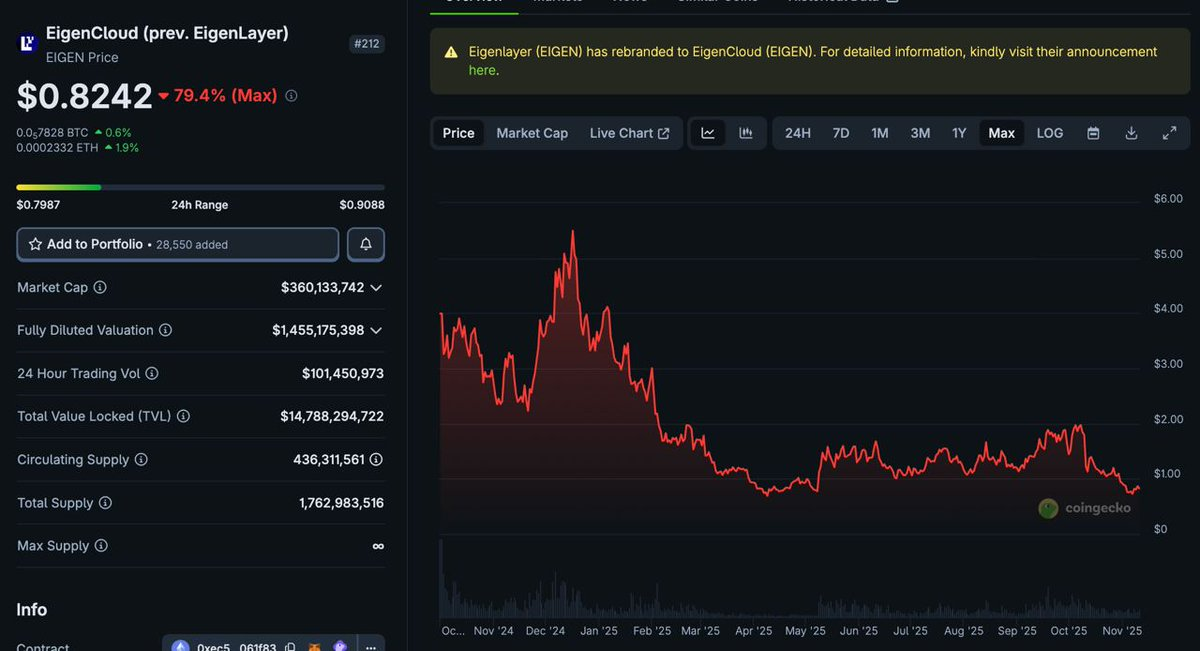Expand Fully Diluted Valuation chevron
Image resolution: width=1200 pixels, height=651 pixels.
point(376,330)
